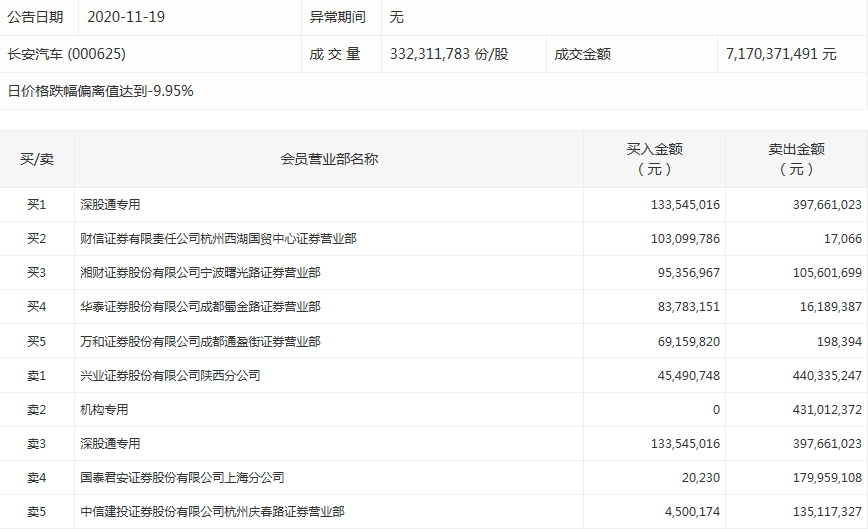Click the 公告日期 label
This screenshot has height=532, width=868.
coord(35,17)
